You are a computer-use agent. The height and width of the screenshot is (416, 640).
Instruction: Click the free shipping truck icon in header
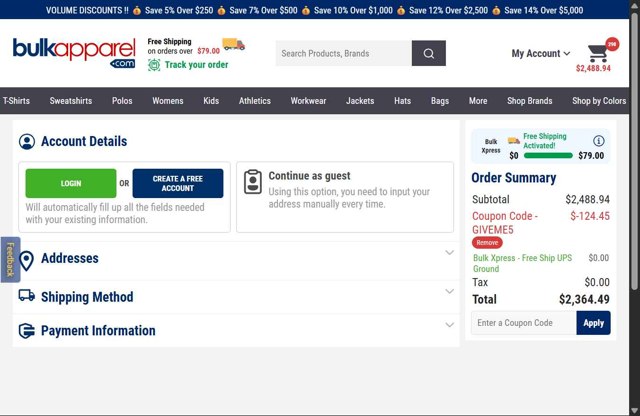click(233, 44)
